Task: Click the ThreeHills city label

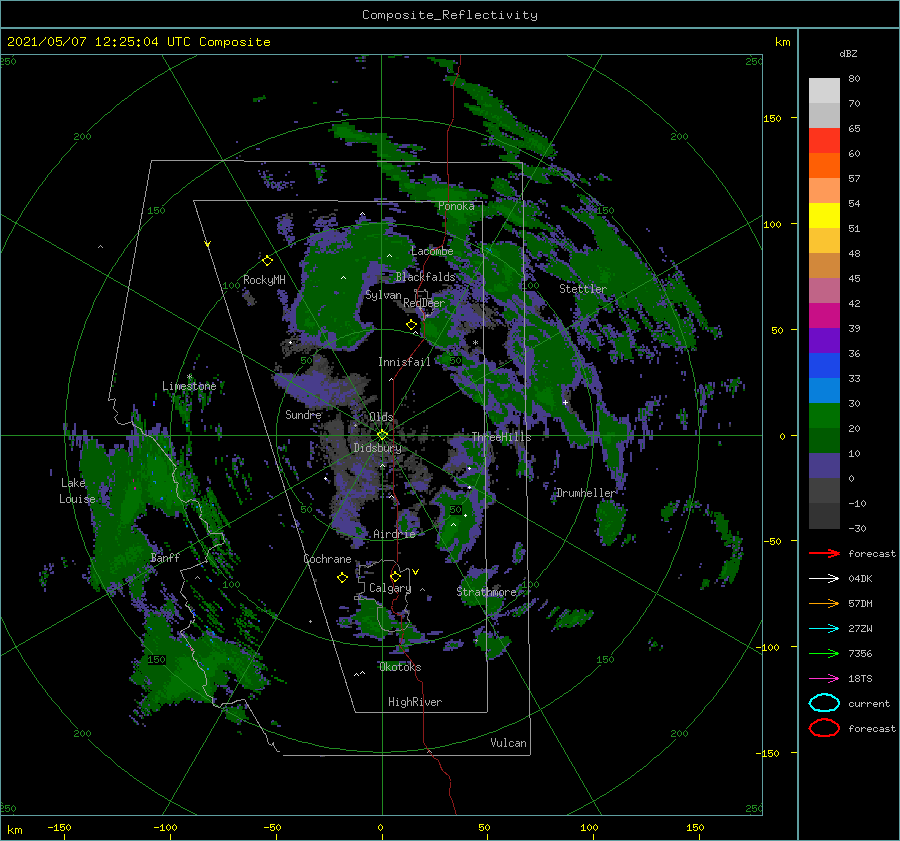Action: coord(501,437)
